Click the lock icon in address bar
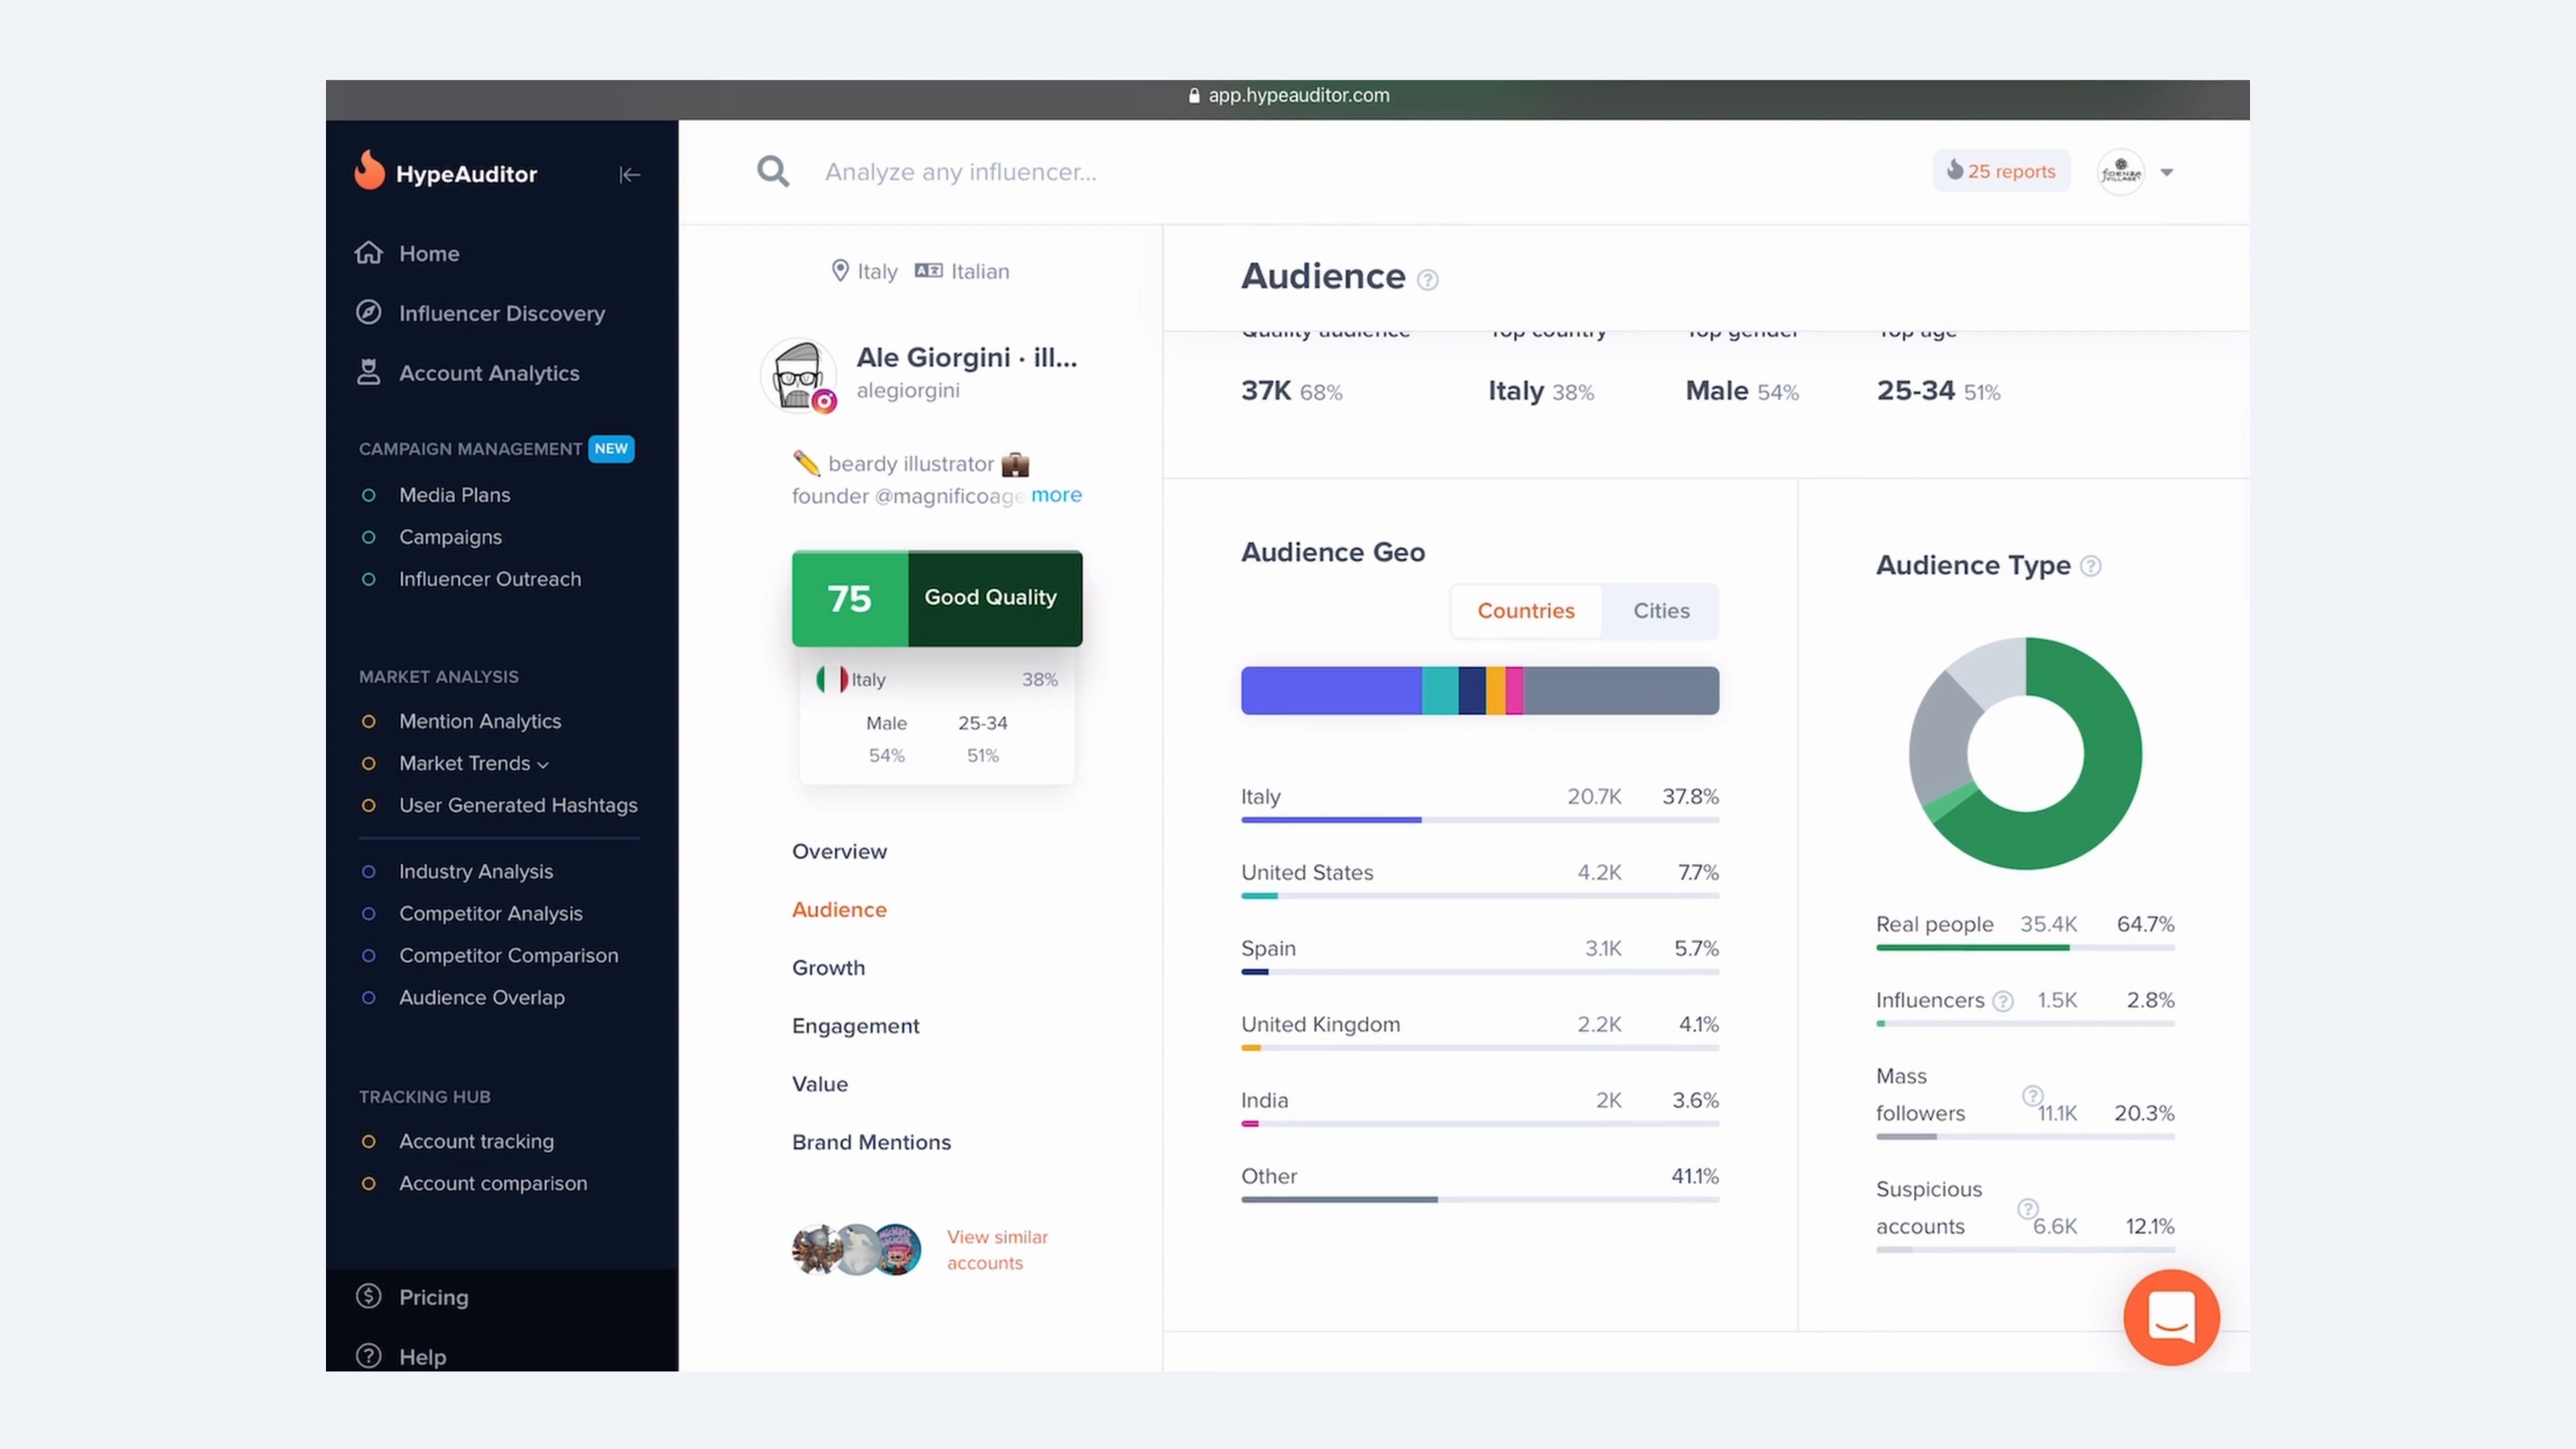Image resolution: width=2576 pixels, height=1449 pixels. [x=1194, y=96]
